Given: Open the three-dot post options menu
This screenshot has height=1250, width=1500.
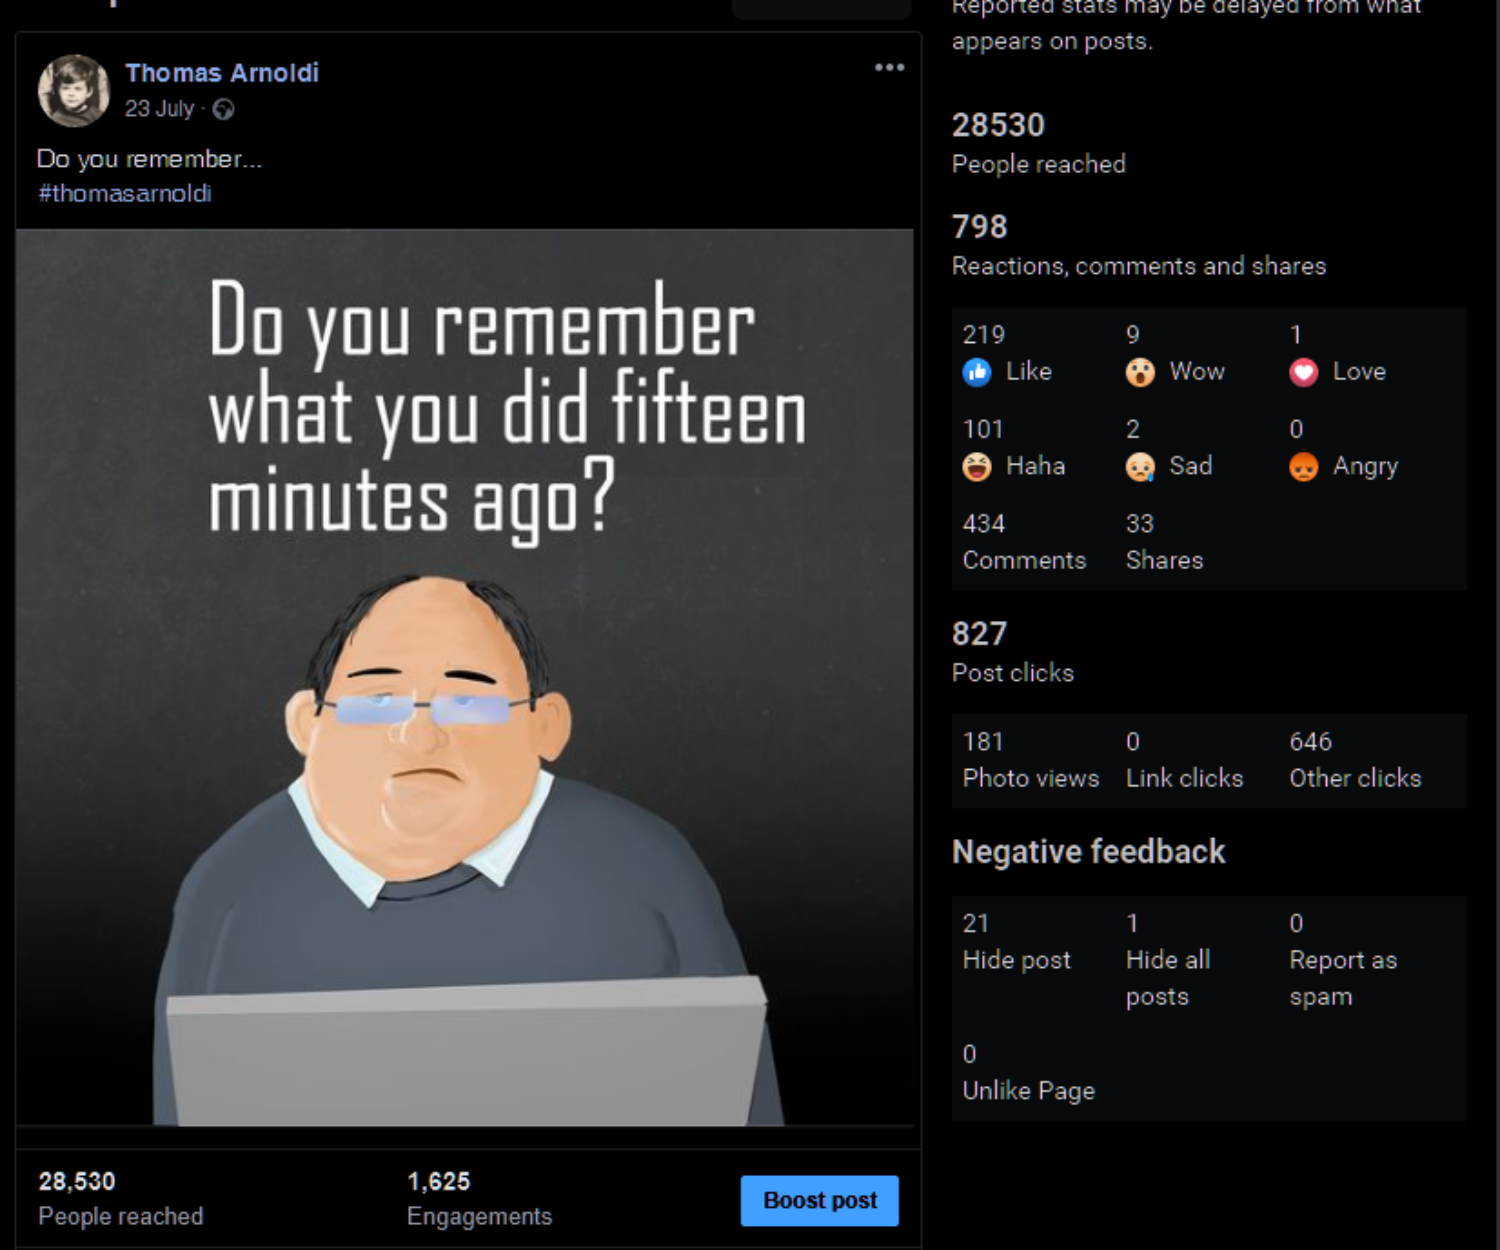Looking at the screenshot, I should click(889, 67).
